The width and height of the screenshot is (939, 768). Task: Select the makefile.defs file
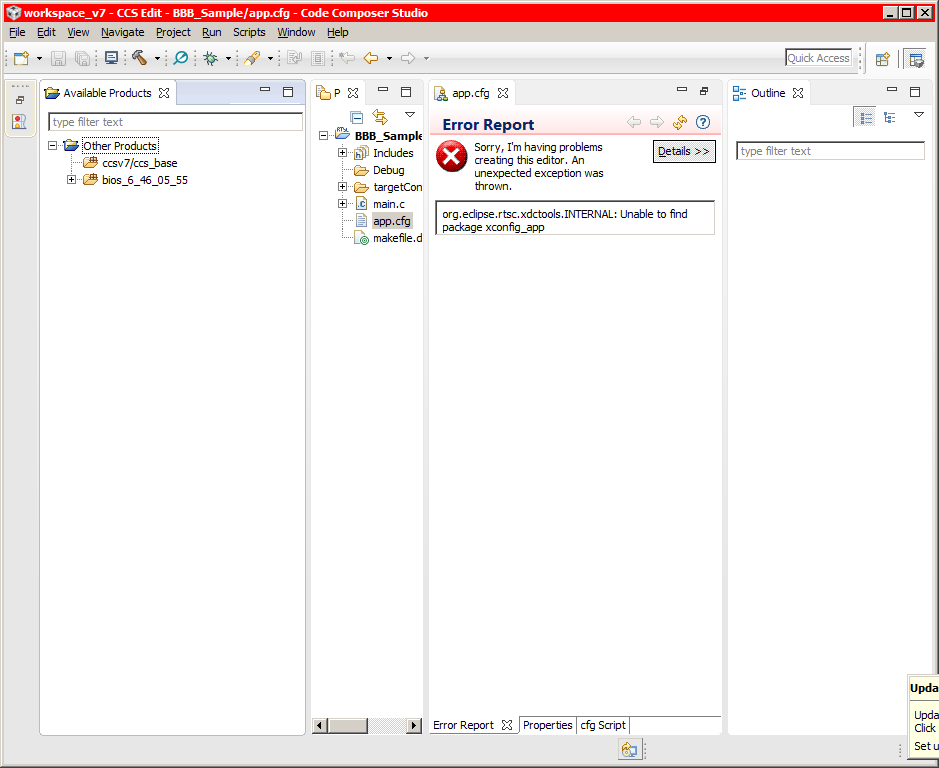pyautogui.click(x=397, y=238)
